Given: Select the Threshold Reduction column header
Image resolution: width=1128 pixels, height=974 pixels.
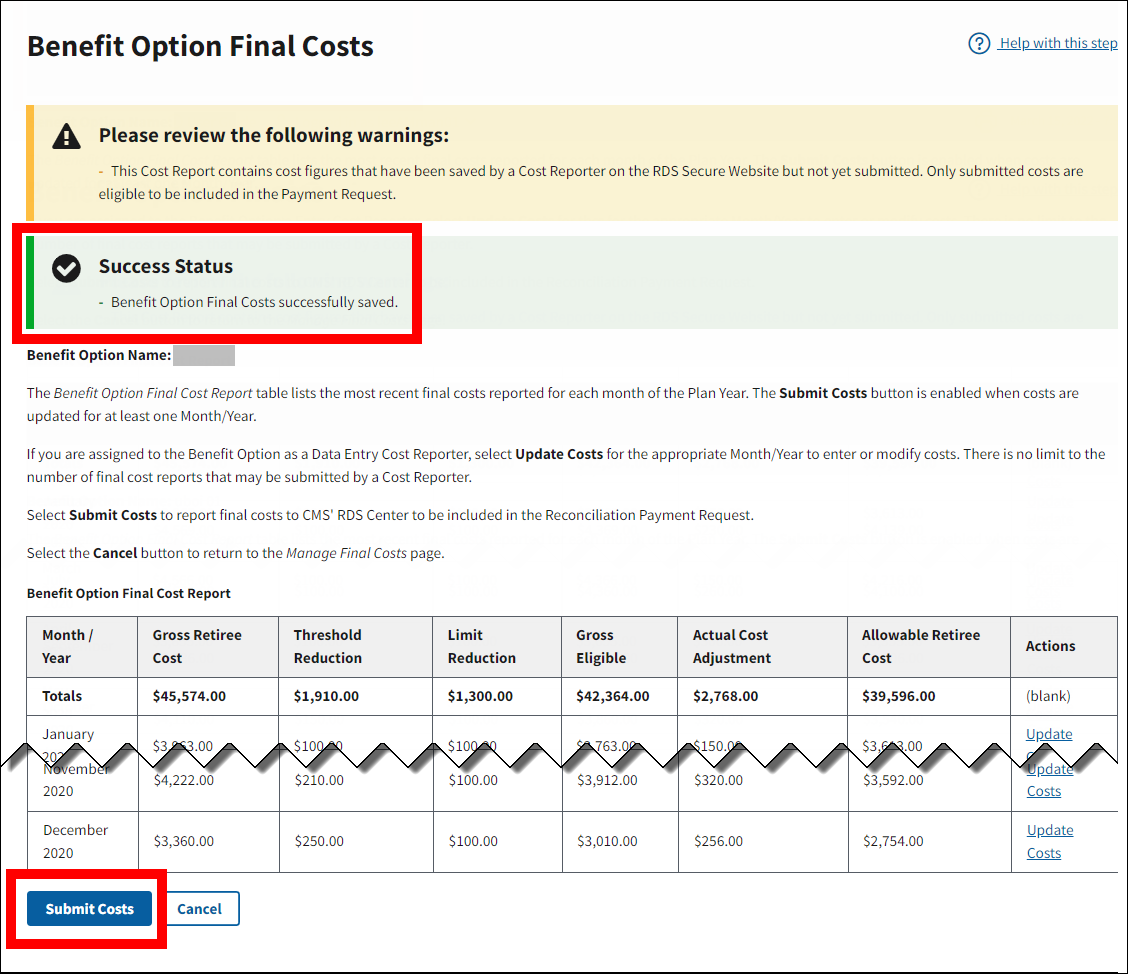Looking at the screenshot, I should (328, 646).
